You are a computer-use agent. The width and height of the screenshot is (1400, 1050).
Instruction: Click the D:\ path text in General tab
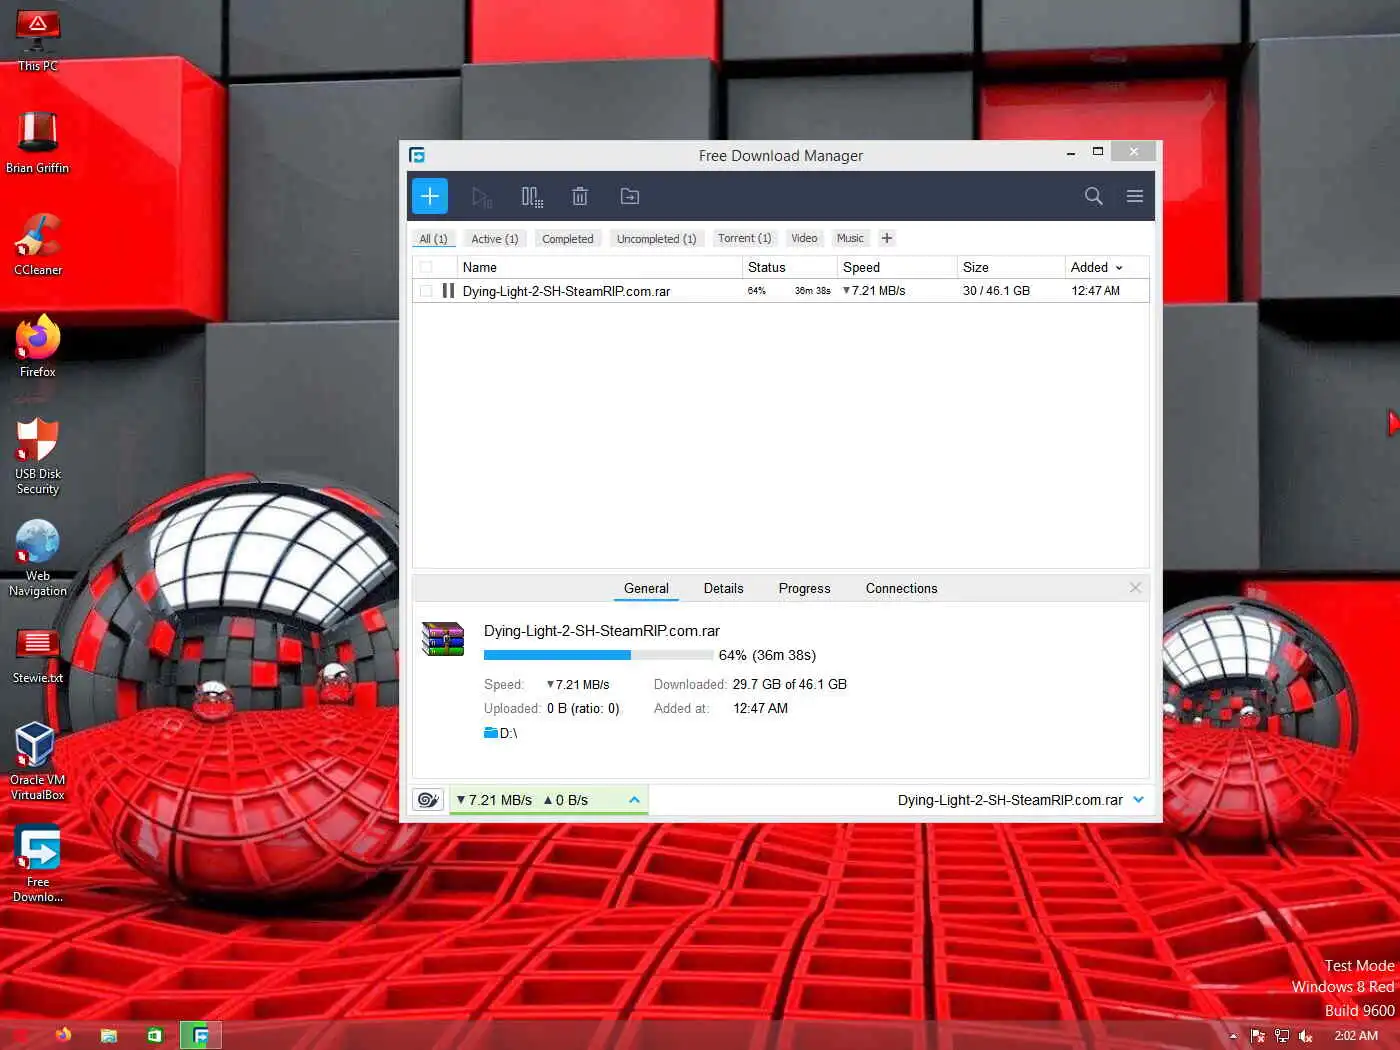[508, 733]
